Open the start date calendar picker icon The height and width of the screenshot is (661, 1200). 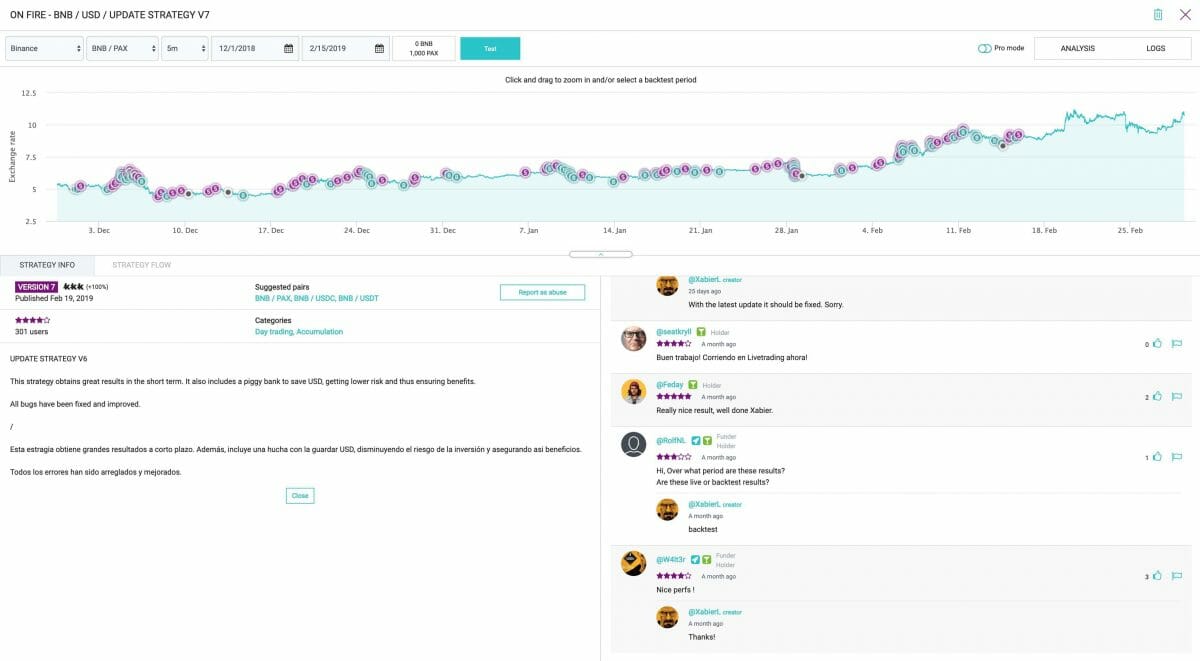tap(288, 49)
